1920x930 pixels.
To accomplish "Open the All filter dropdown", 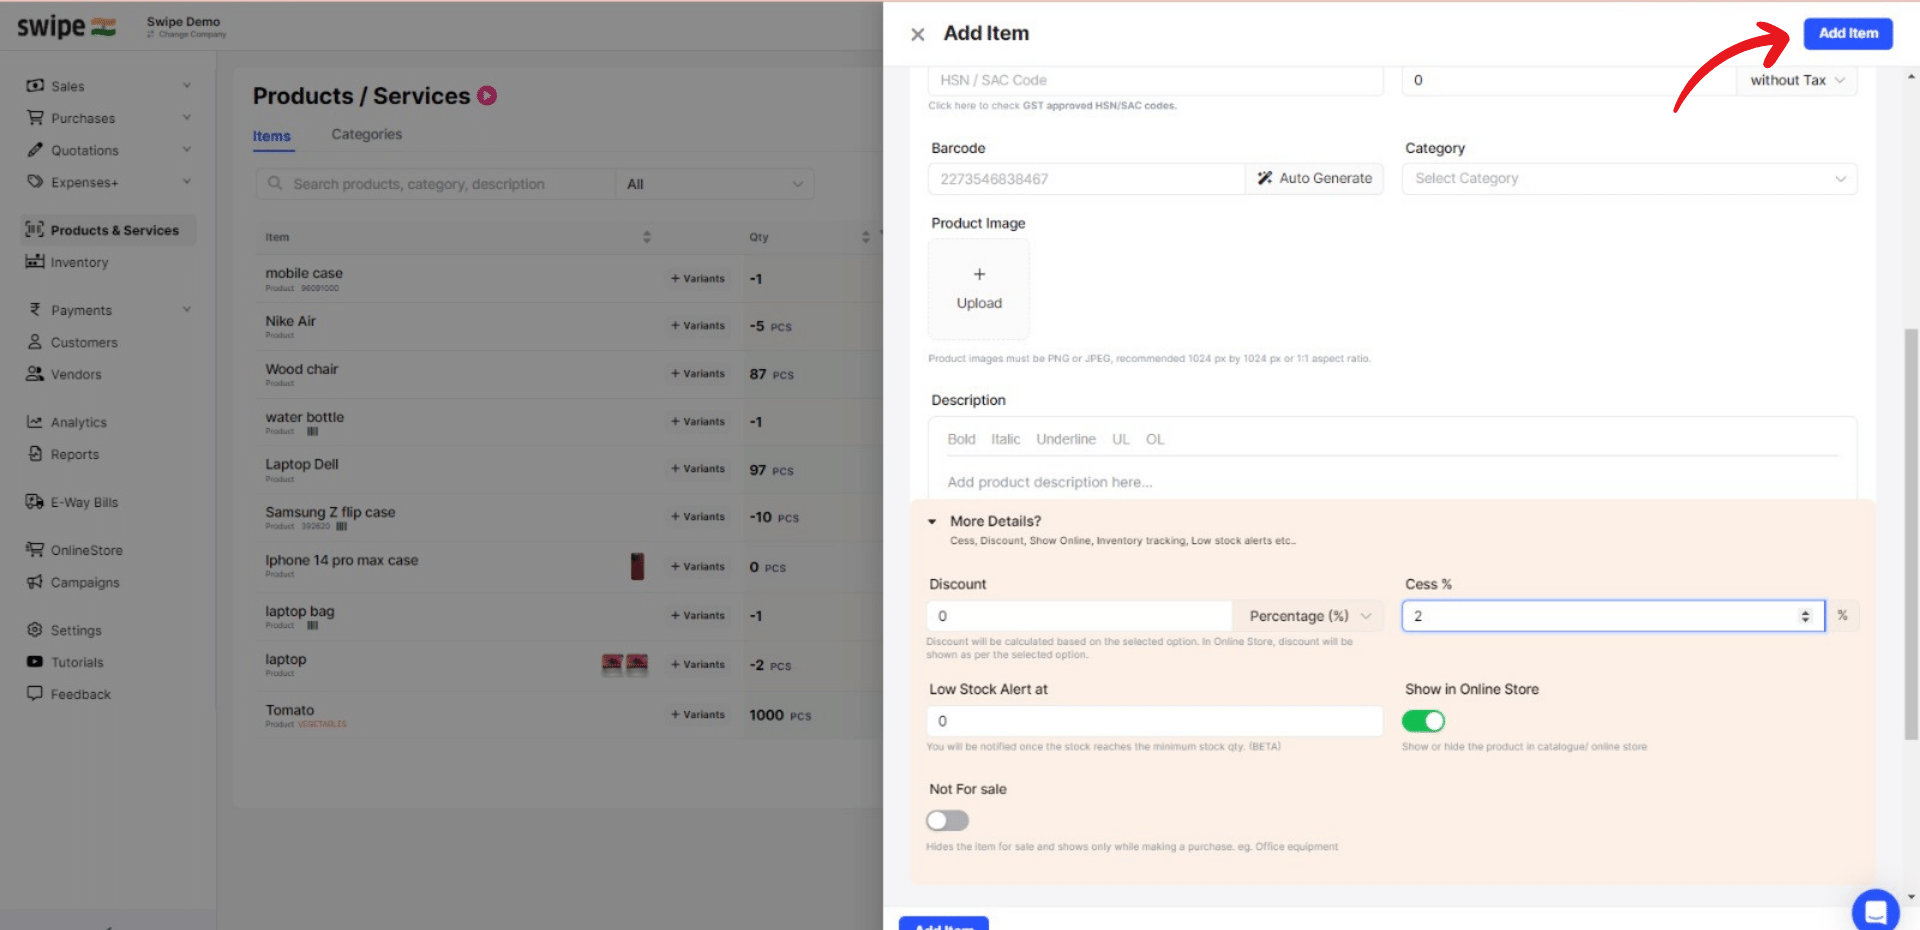I will click(x=714, y=184).
